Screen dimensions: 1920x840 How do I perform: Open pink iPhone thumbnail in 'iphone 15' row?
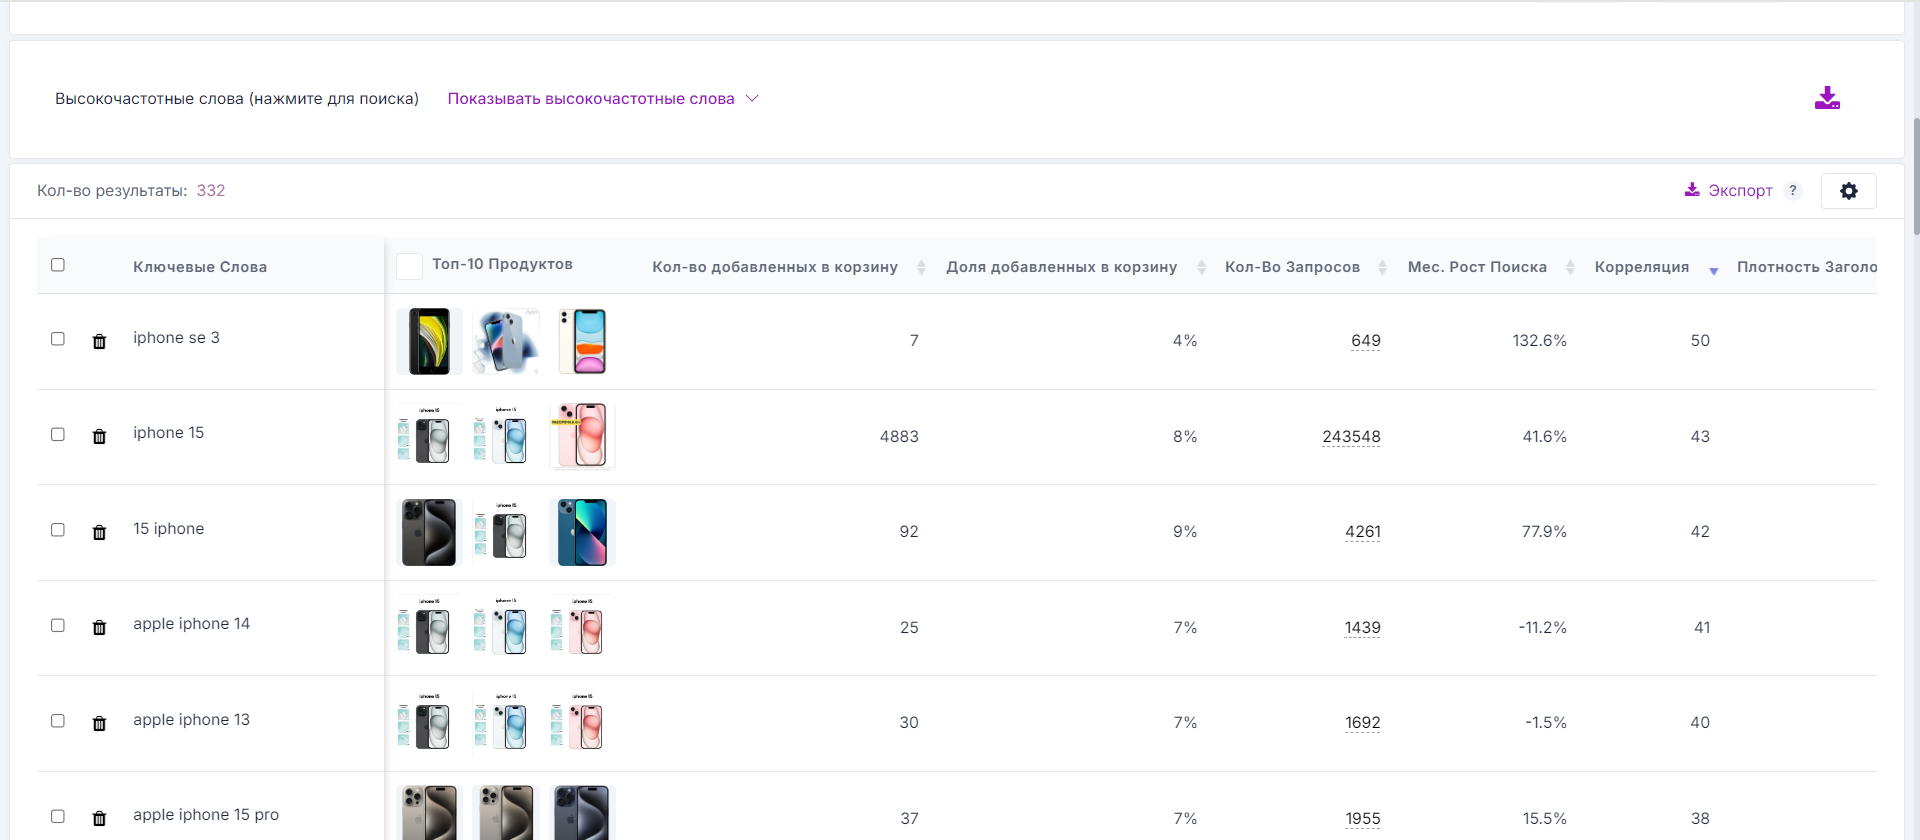tap(582, 436)
